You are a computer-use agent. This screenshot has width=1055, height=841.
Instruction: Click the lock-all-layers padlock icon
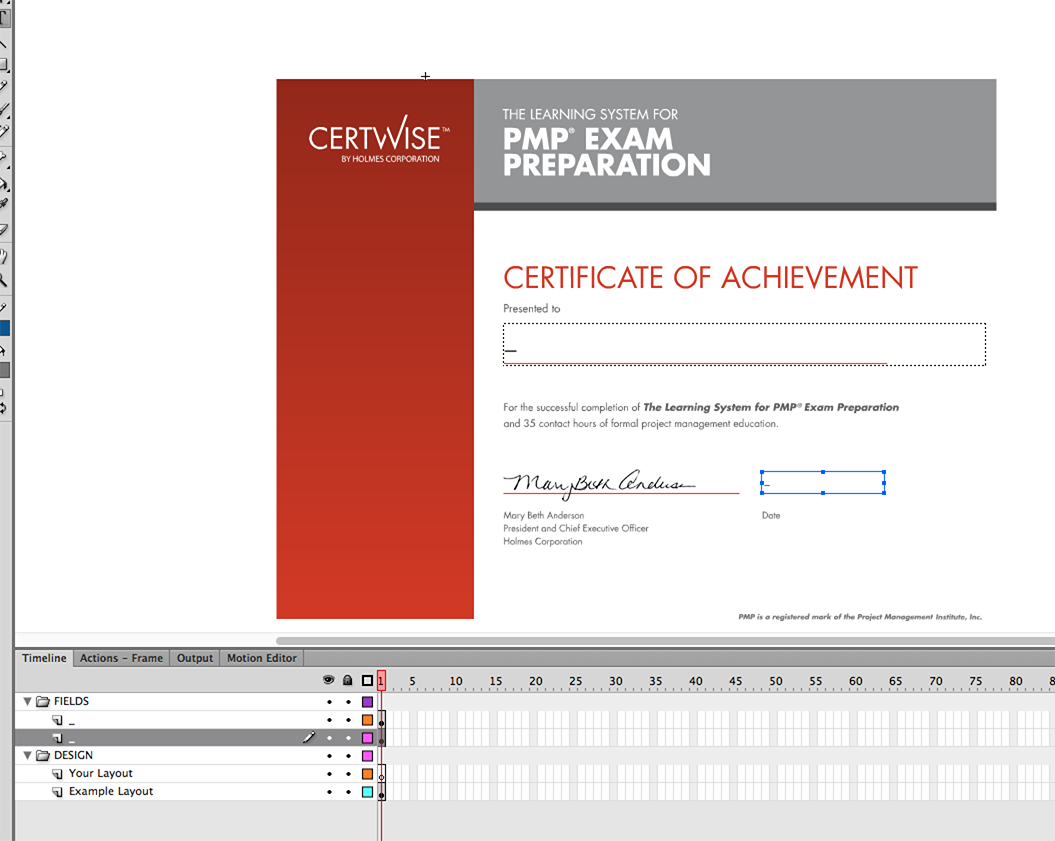click(x=348, y=680)
